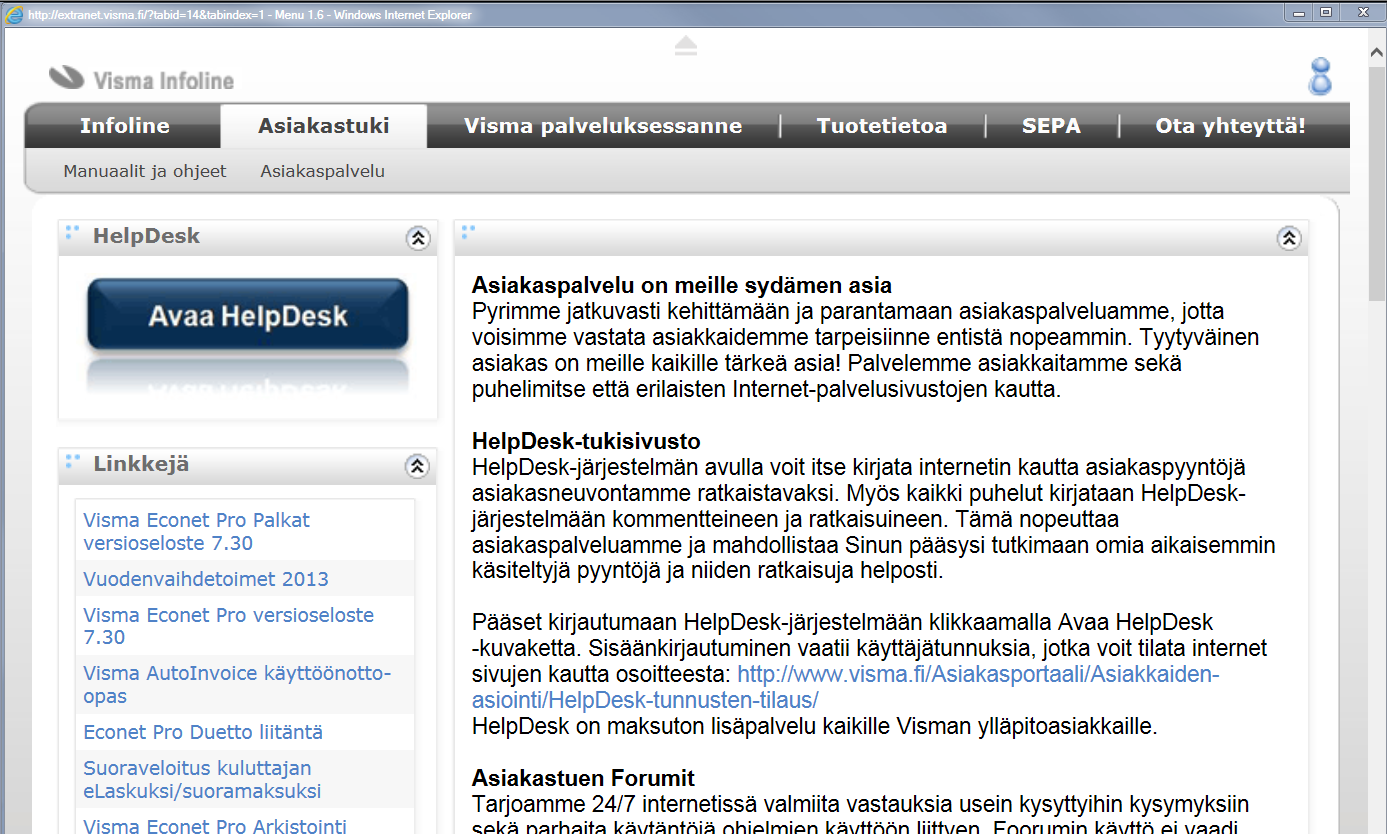
Task: Select the Asiakastuki tab
Action: pyautogui.click(x=324, y=126)
